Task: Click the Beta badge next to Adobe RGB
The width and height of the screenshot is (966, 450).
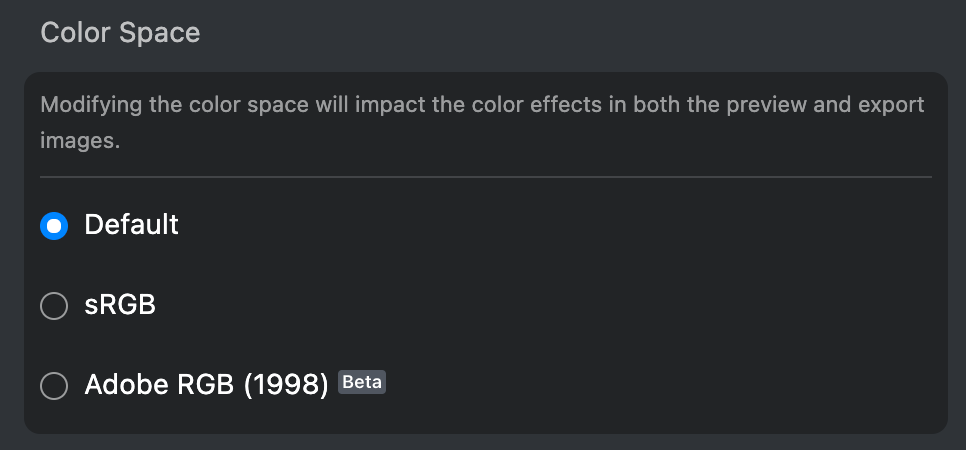Action: tap(362, 382)
